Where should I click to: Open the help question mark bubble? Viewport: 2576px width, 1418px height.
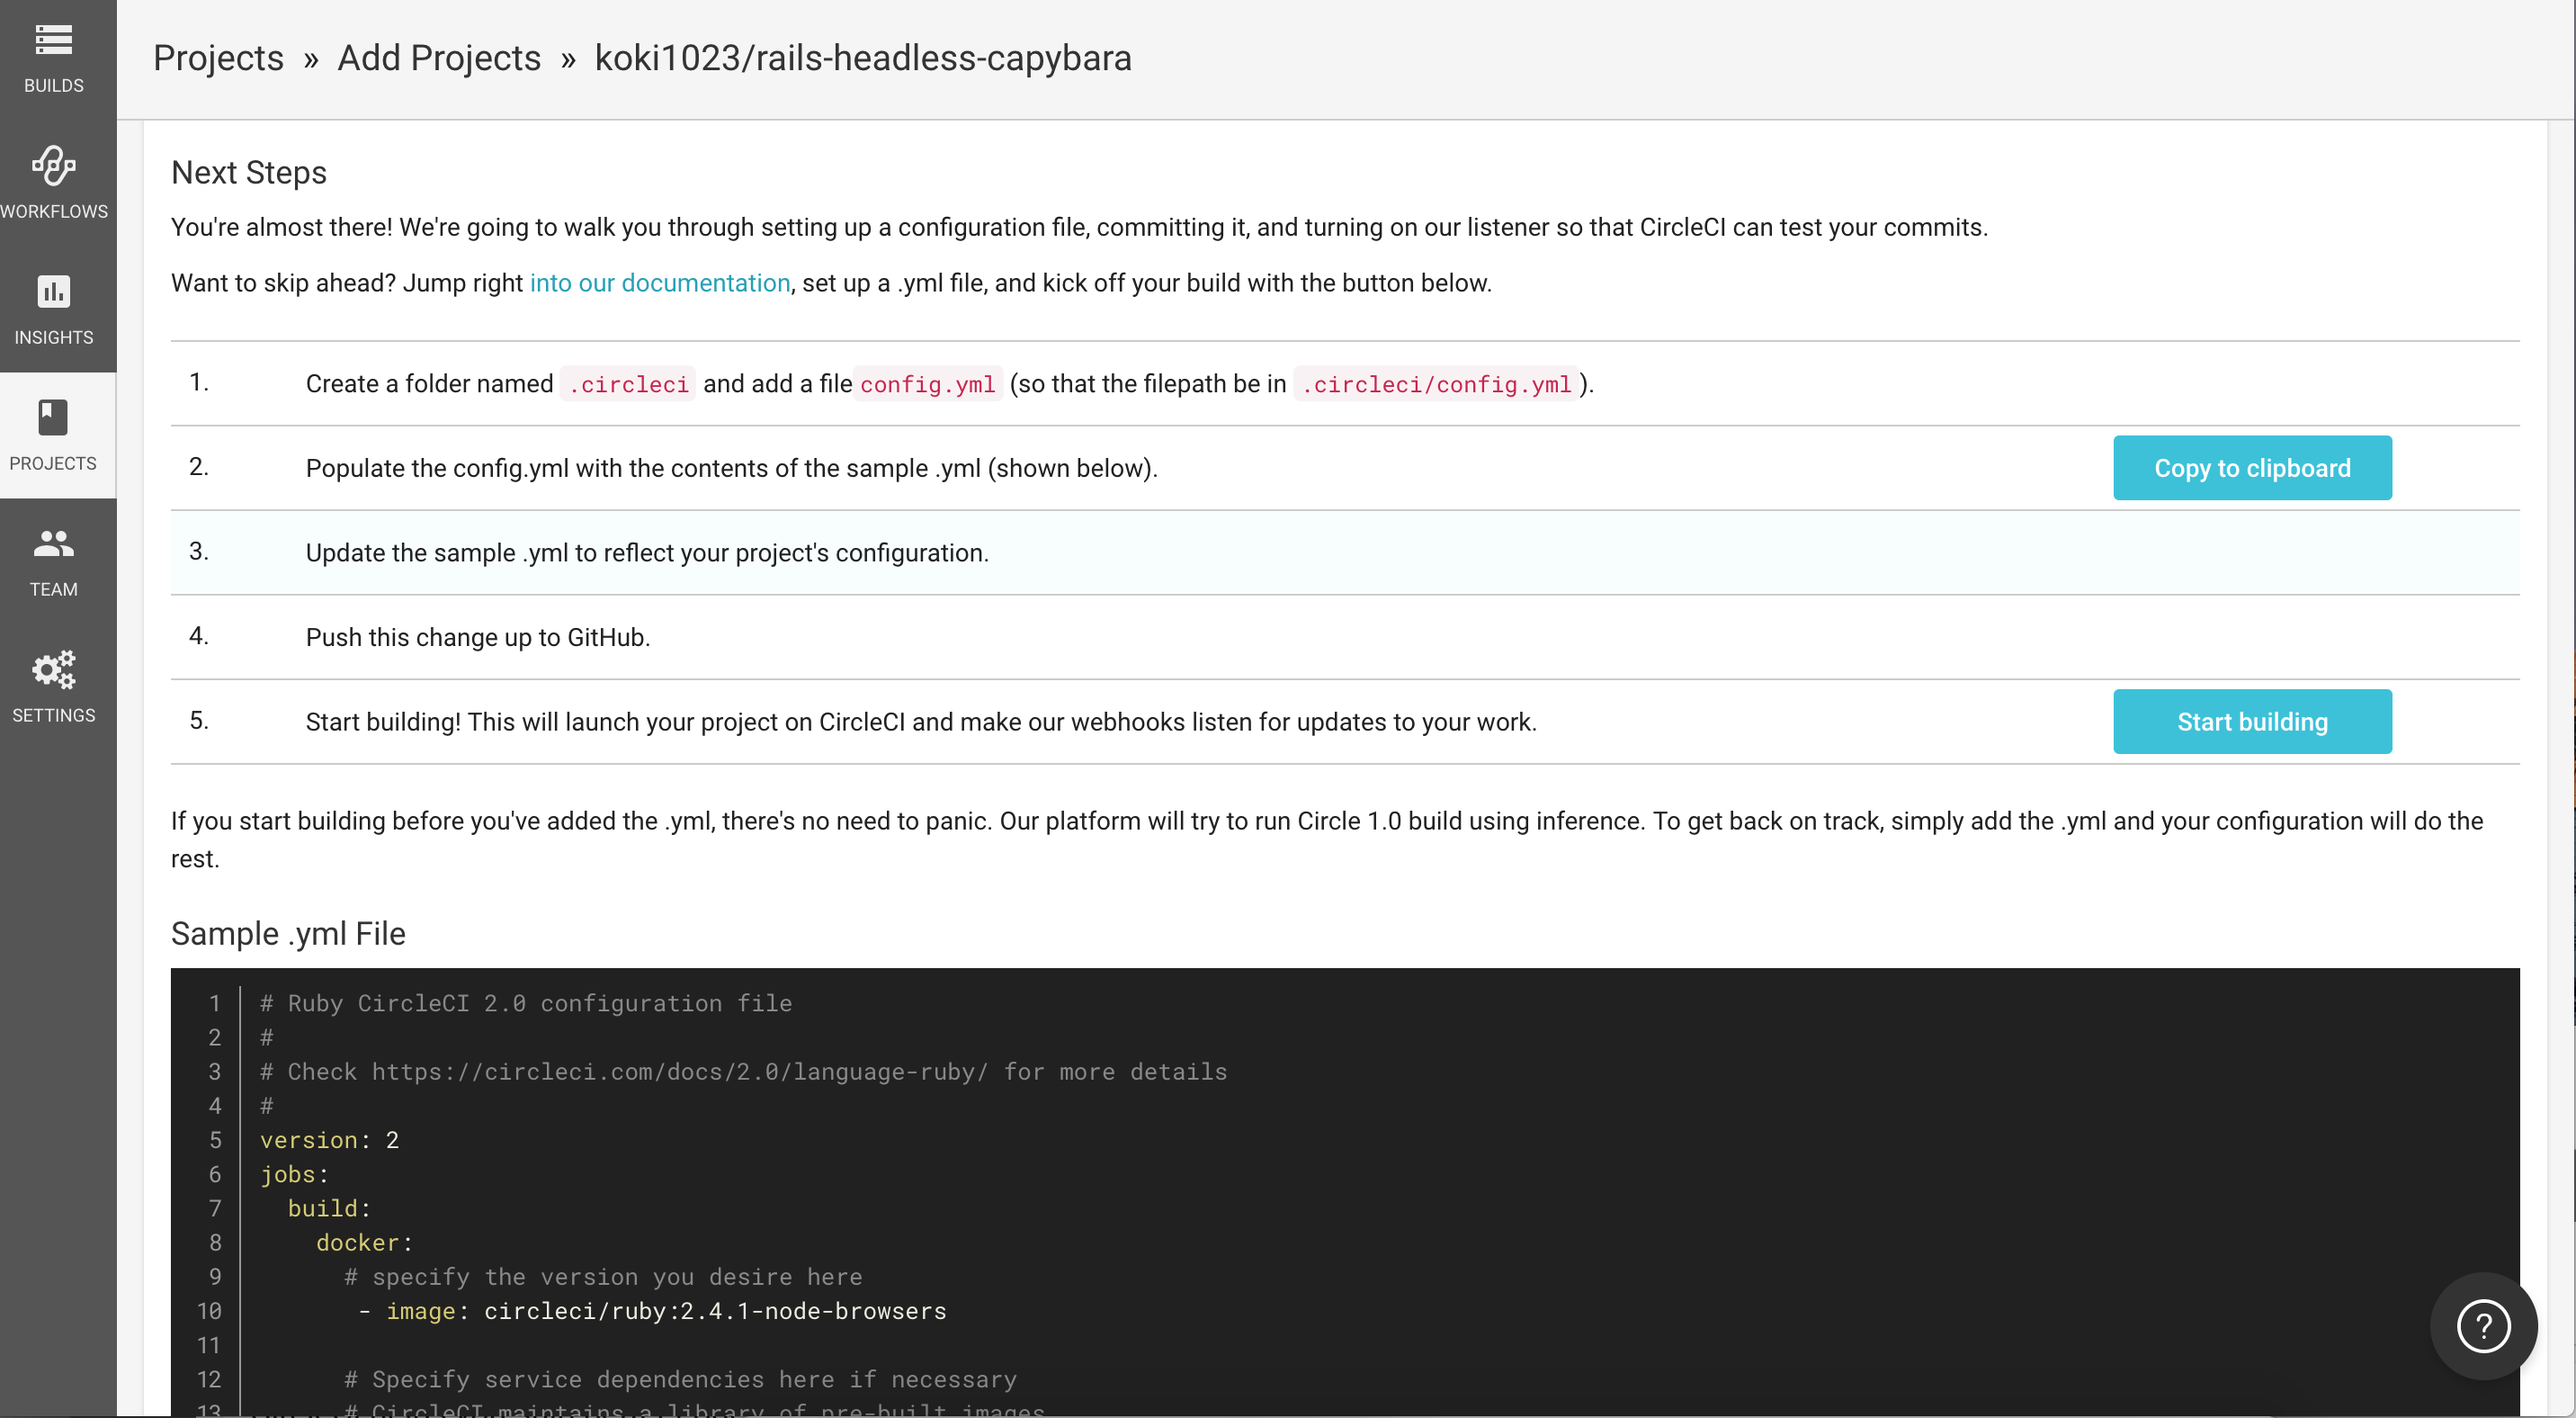click(x=2484, y=1326)
